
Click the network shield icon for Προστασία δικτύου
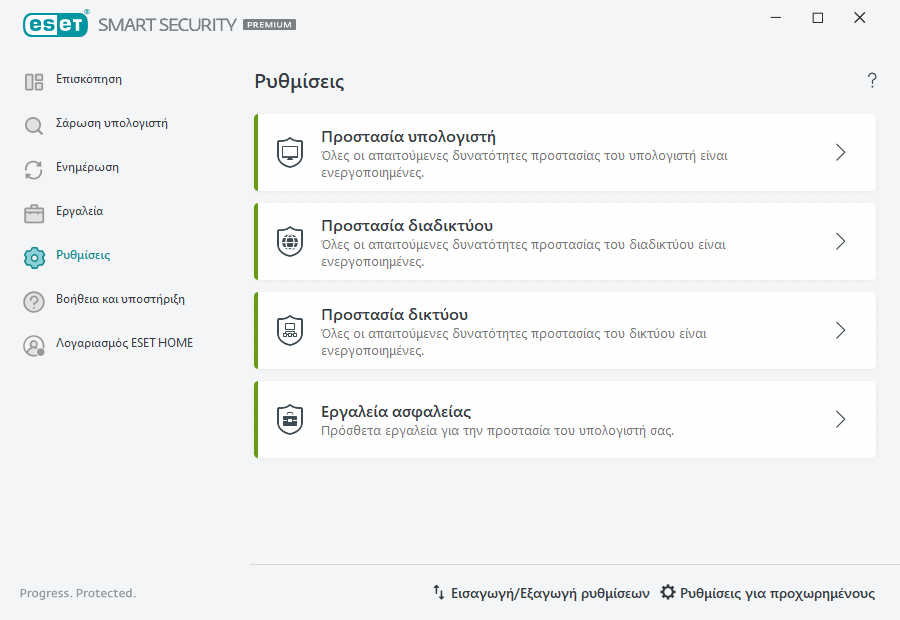point(290,329)
